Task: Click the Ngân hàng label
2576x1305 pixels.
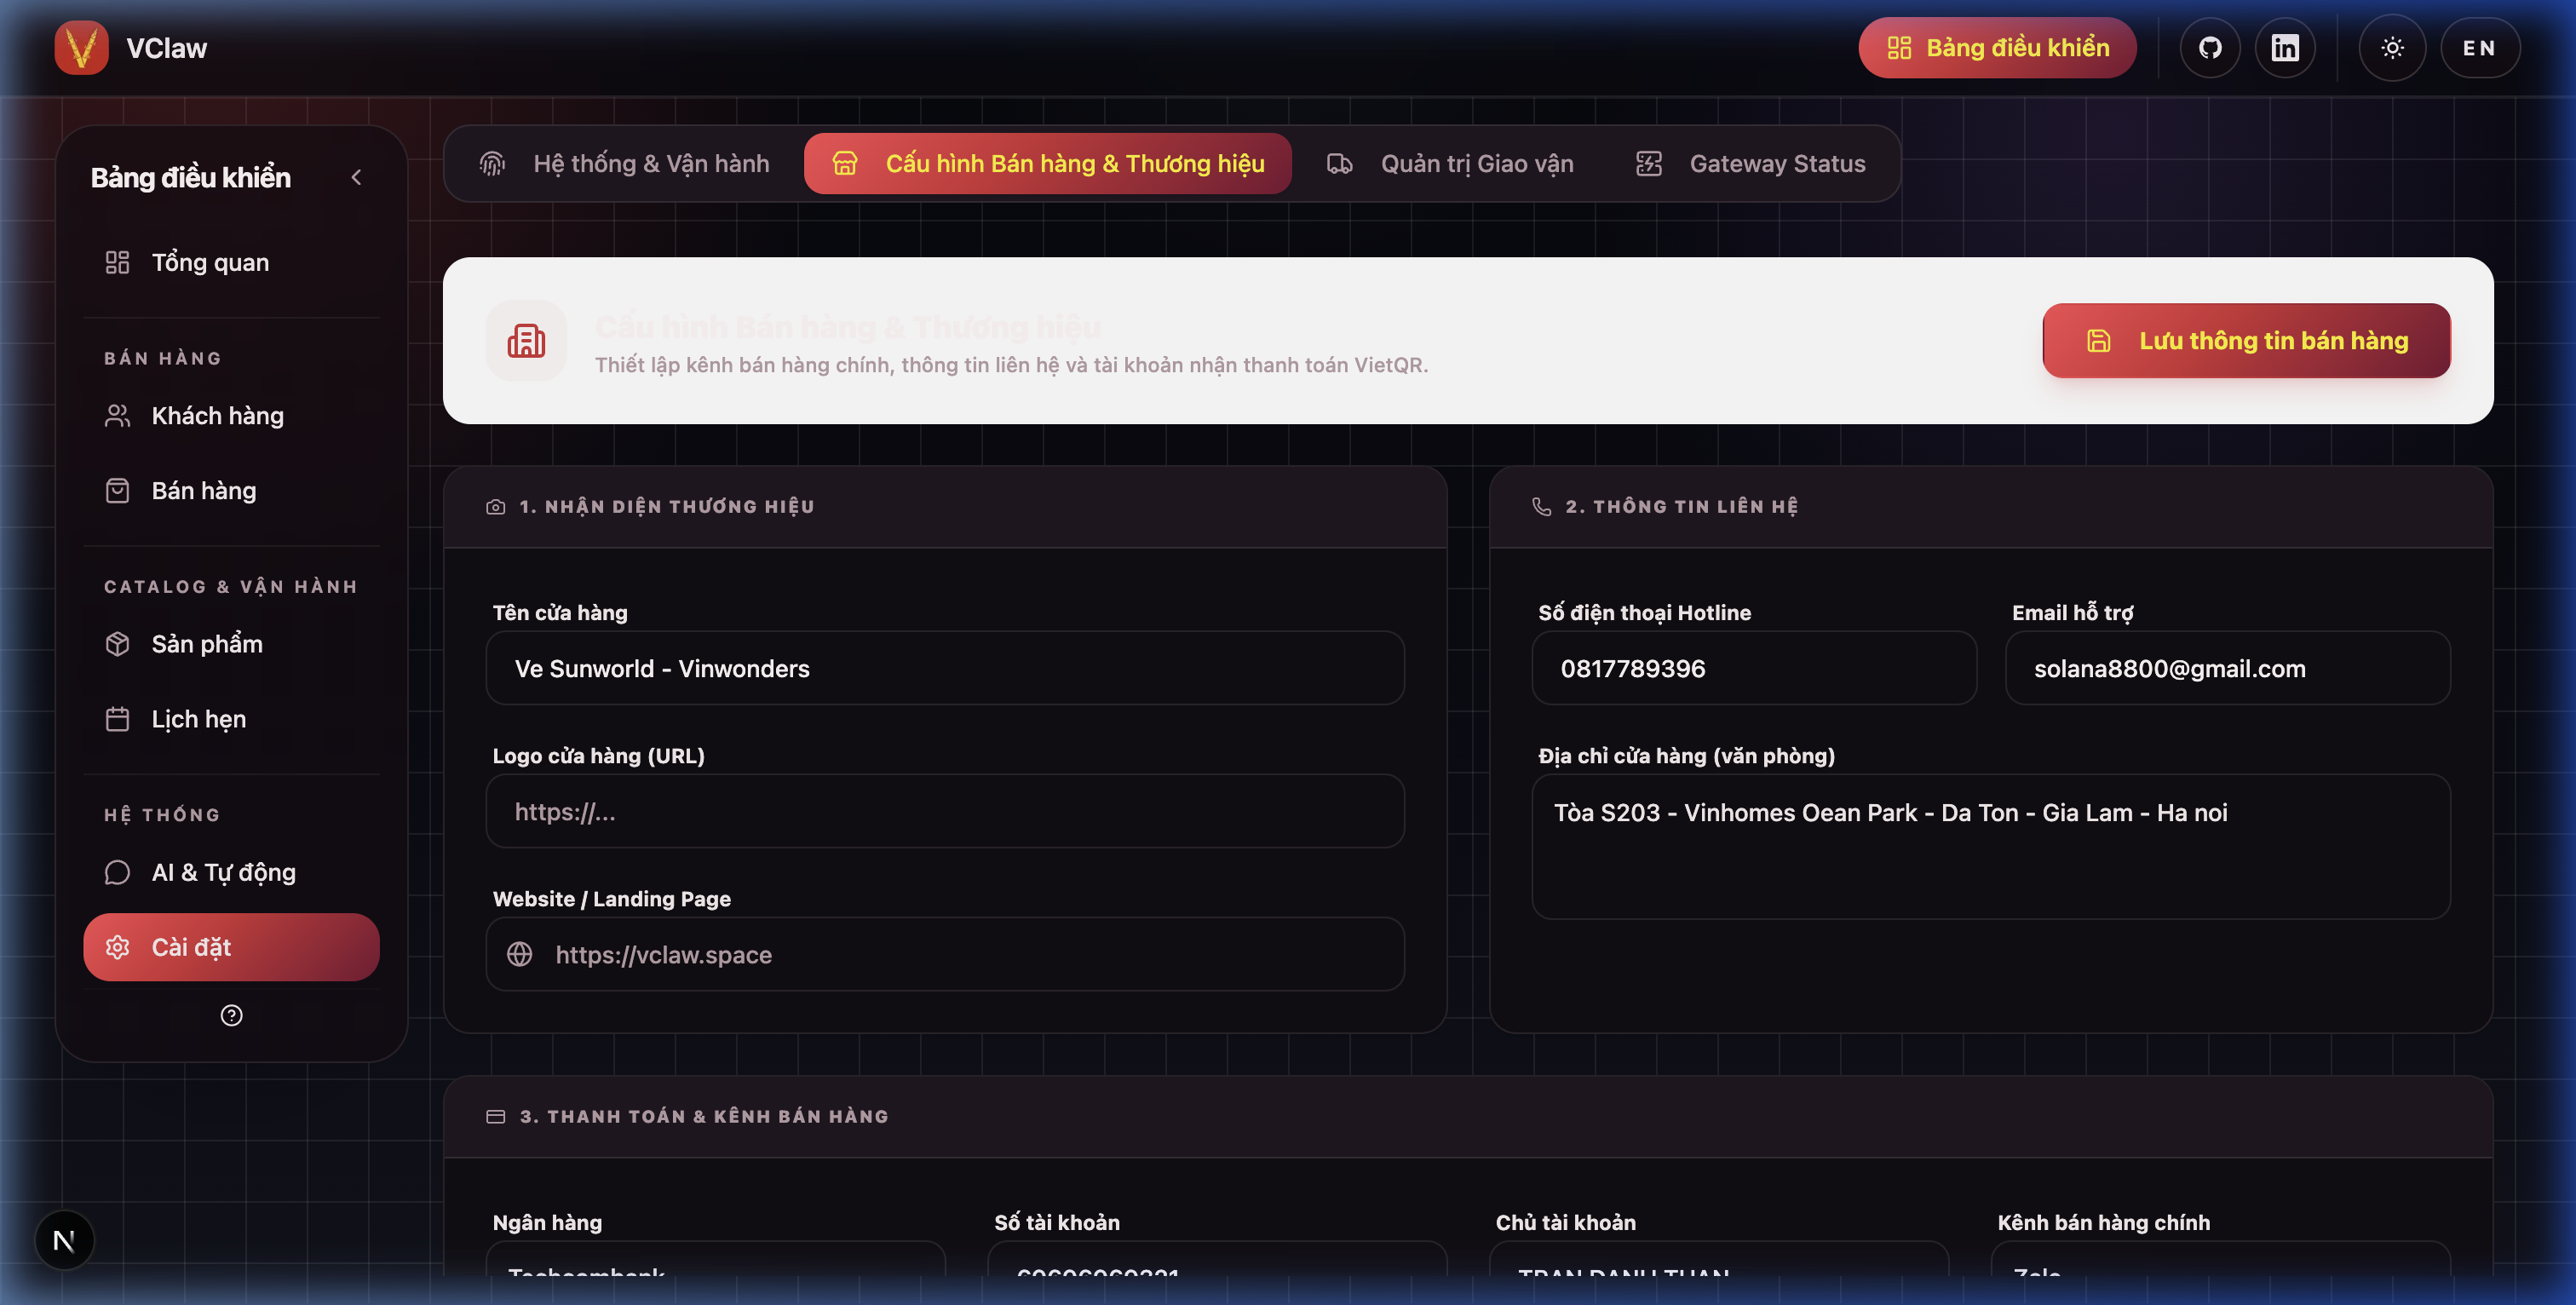Action: 547,1222
